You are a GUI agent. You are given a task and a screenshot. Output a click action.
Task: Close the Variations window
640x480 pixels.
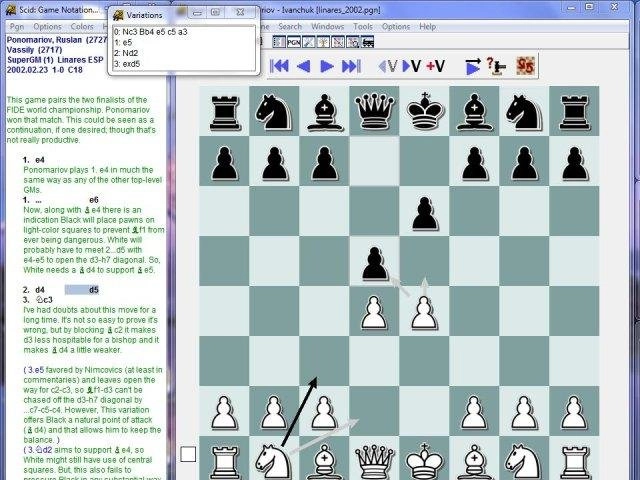click(240, 13)
